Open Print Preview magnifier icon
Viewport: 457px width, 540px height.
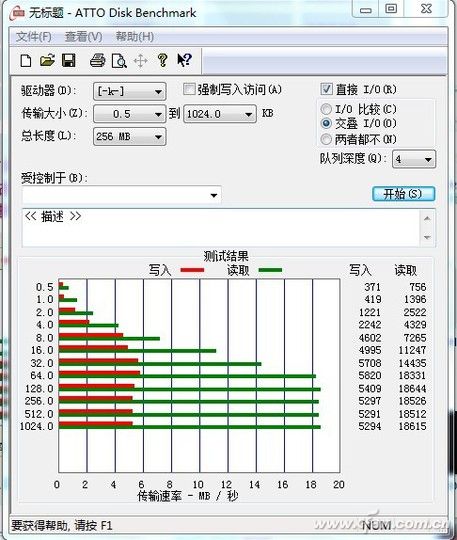pyautogui.click(x=119, y=61)
